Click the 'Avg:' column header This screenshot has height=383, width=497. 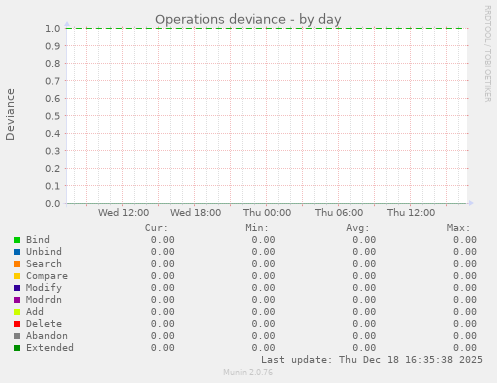[358, 228]
